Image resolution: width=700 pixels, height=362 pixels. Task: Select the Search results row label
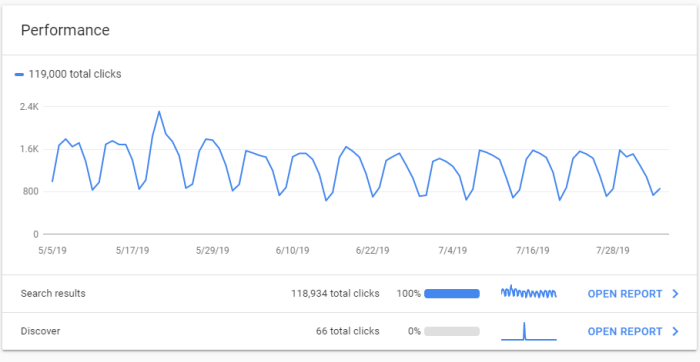pyautogui.click(x=53, y=294)
